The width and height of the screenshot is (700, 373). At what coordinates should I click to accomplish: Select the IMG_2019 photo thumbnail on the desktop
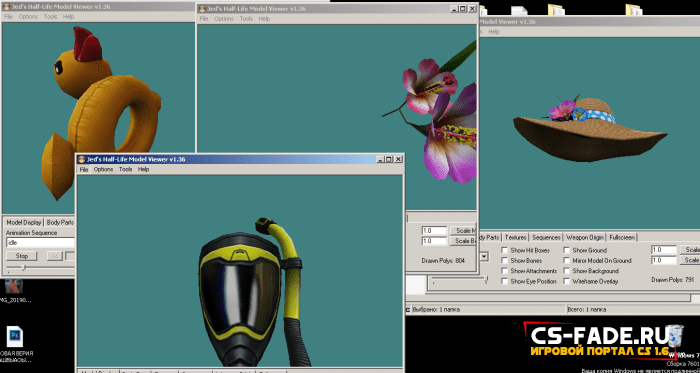coord(13,286)
